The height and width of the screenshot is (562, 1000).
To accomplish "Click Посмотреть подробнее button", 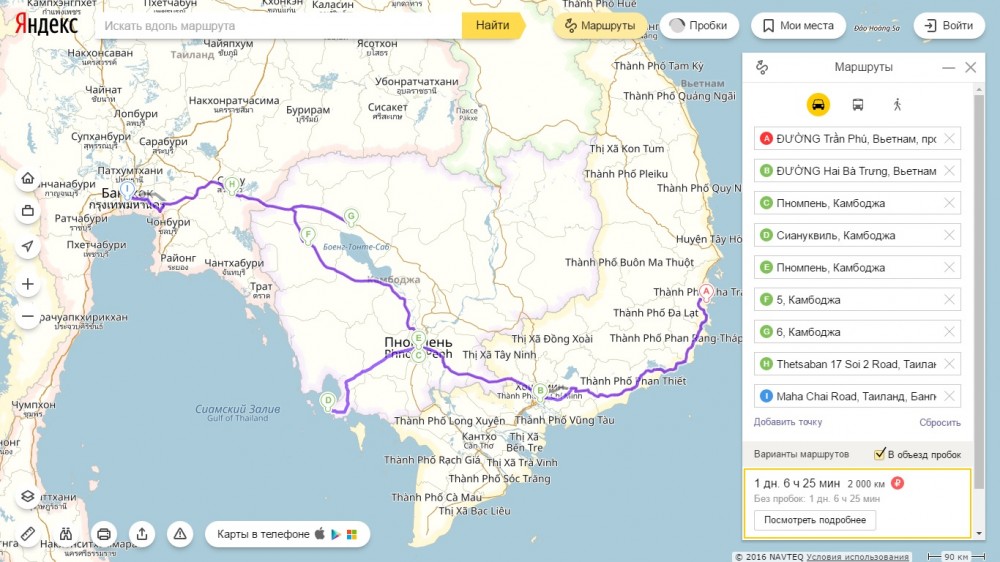I will [x=815, y=520].
